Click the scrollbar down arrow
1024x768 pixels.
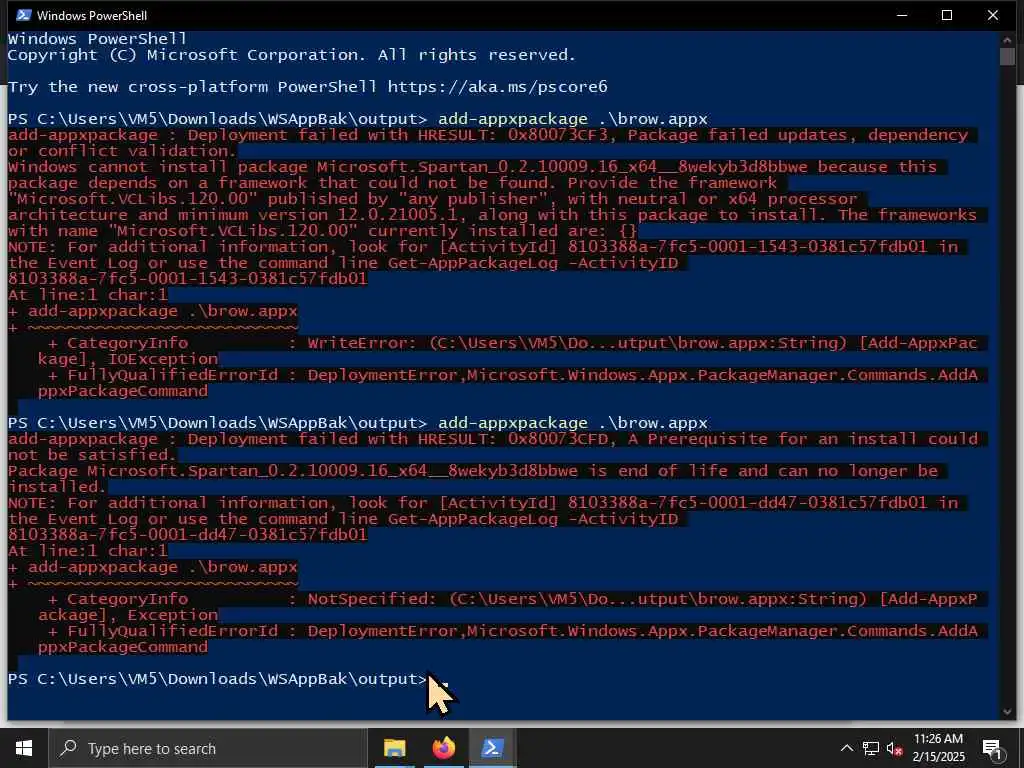pos(1007,712)
